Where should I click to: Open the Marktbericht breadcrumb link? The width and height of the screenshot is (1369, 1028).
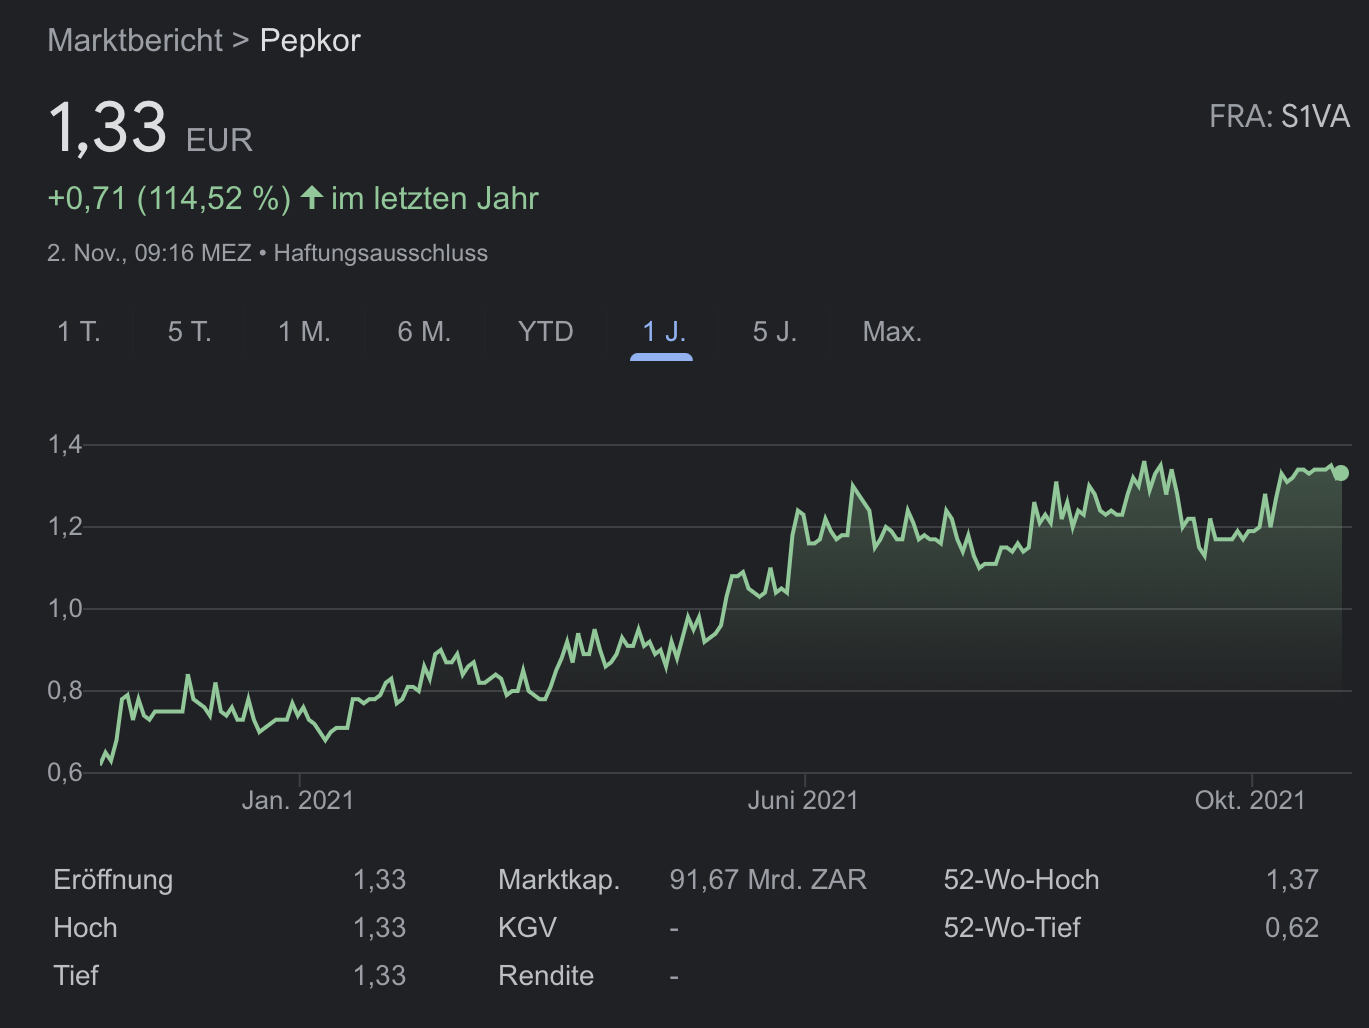[x=135, y=41]
